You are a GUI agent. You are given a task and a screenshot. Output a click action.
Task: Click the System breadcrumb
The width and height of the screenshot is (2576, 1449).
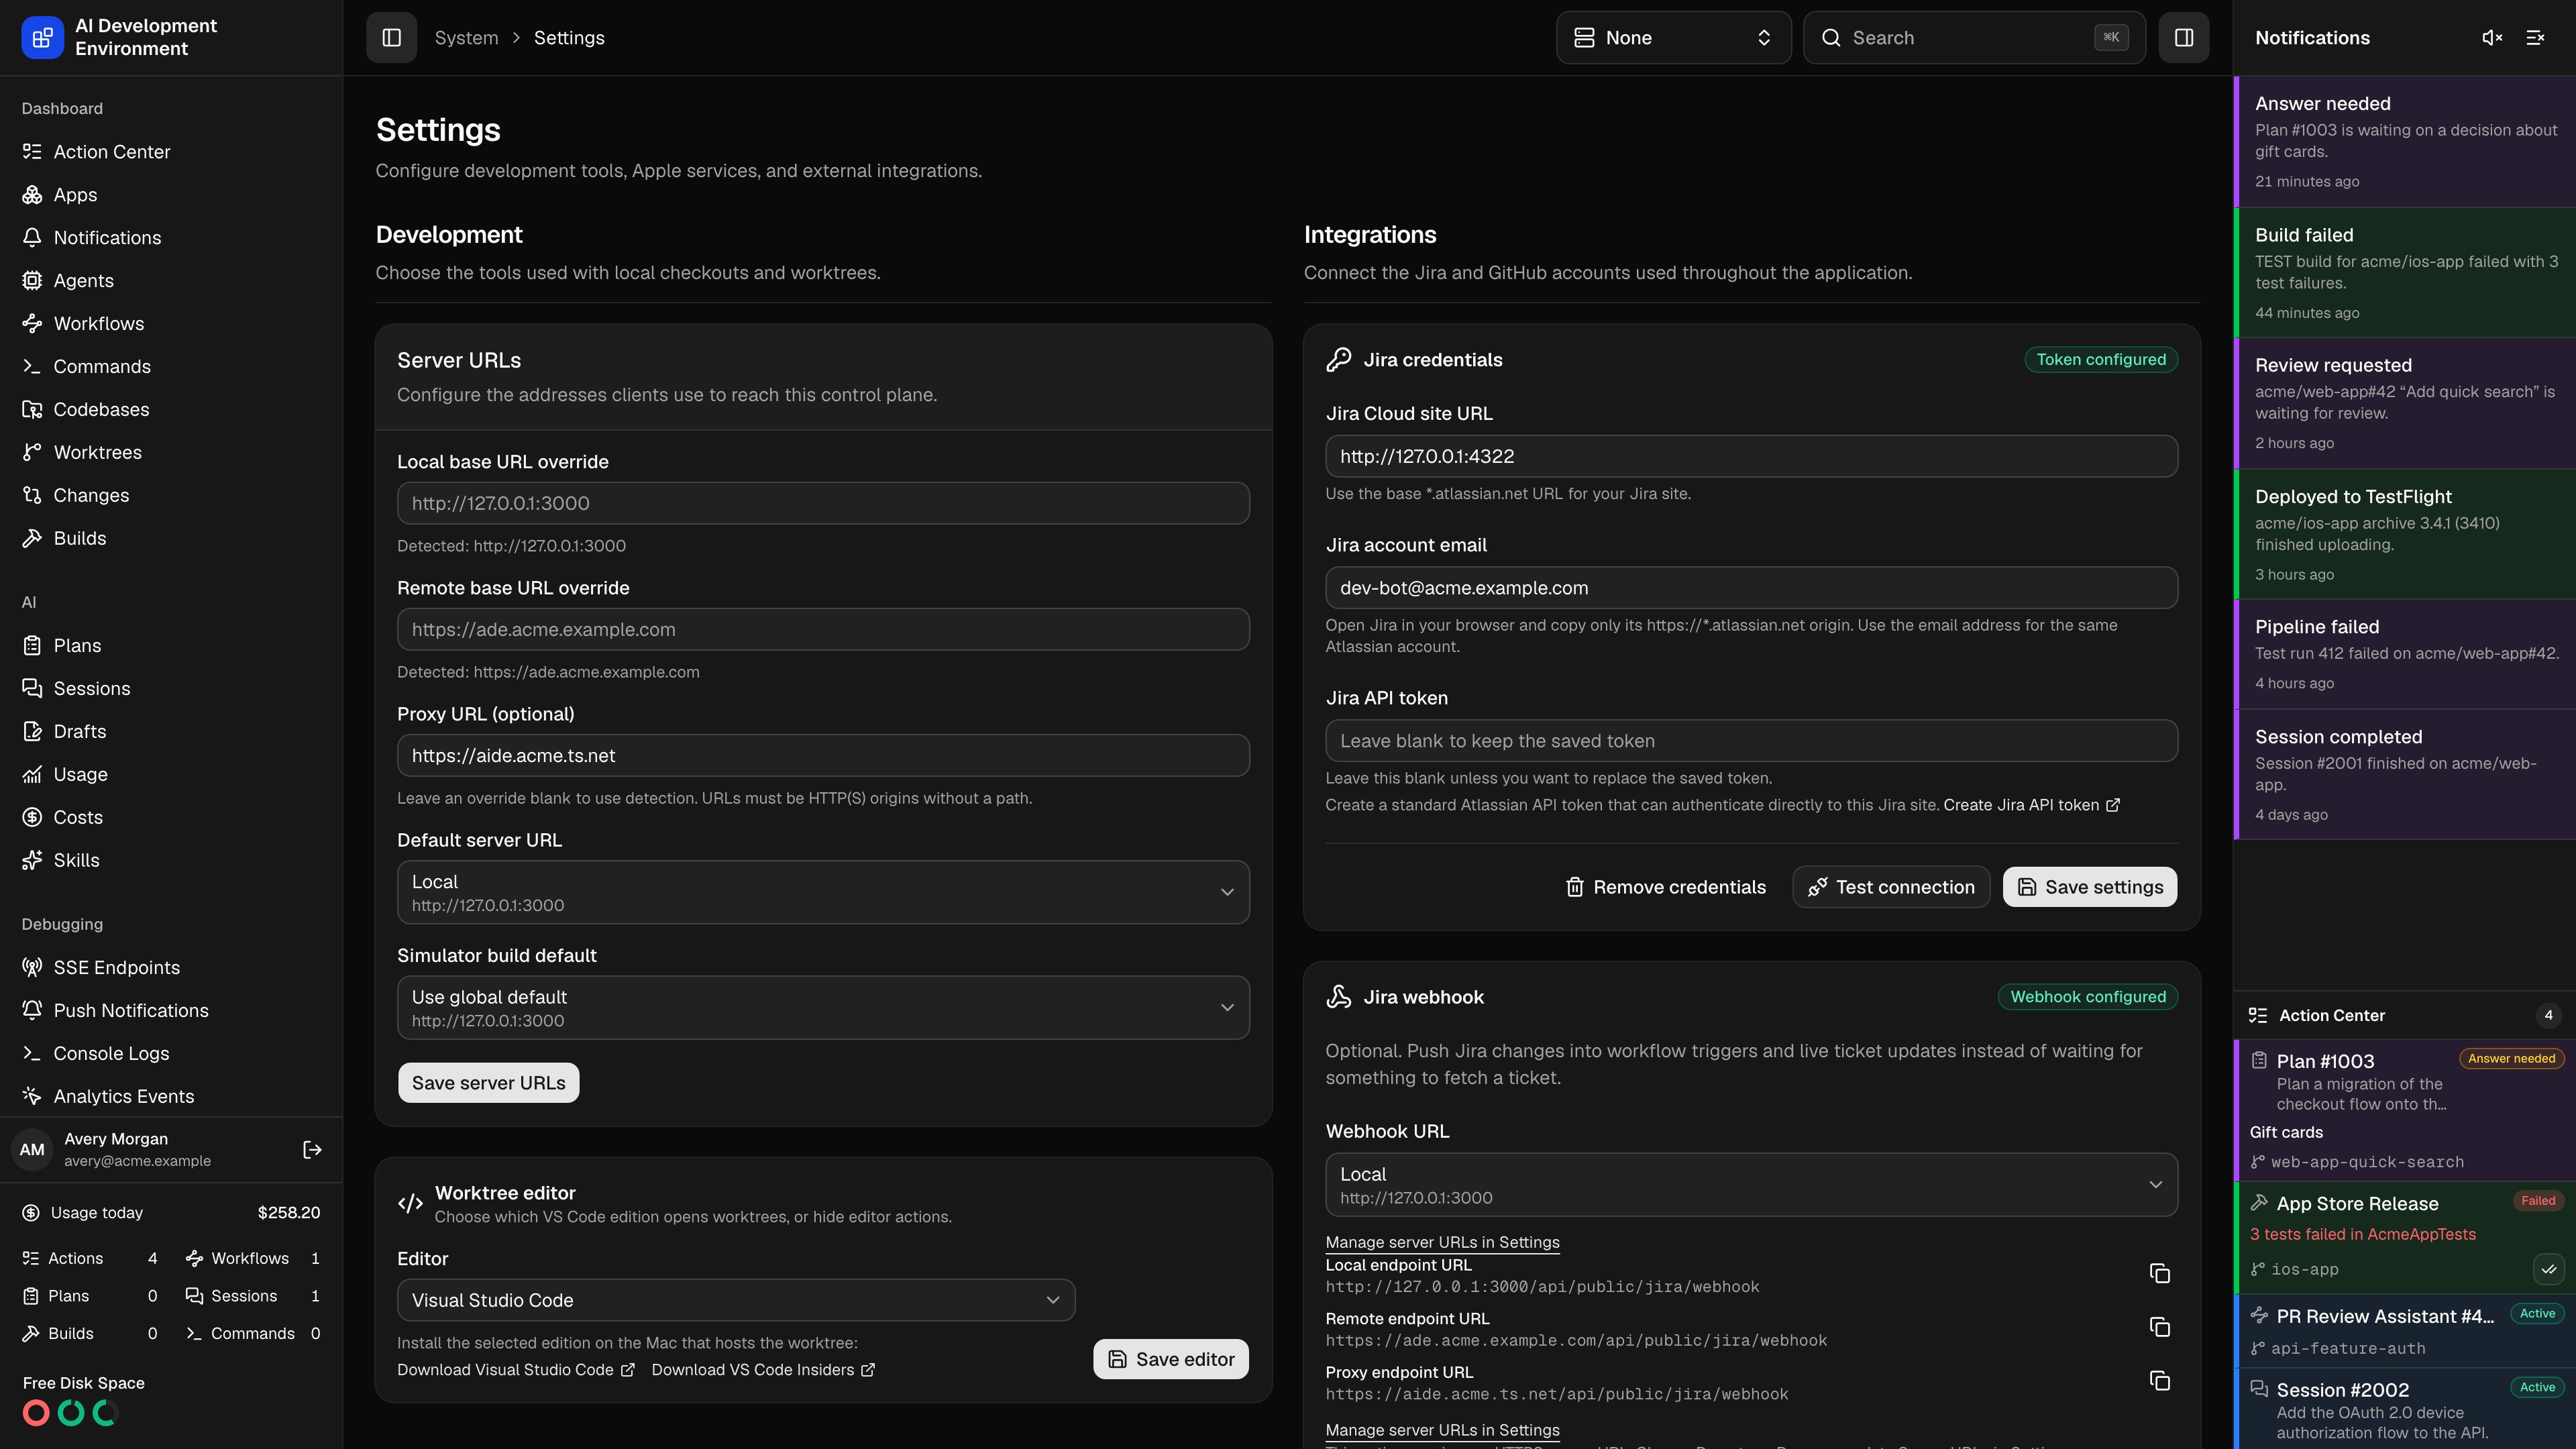point(466,38)
